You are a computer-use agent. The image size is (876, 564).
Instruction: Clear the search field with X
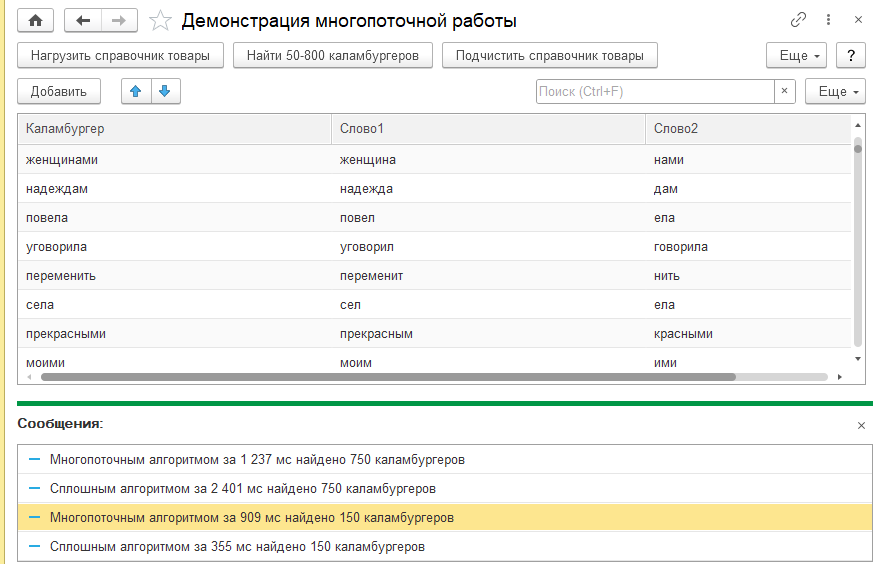pos(784,91)
